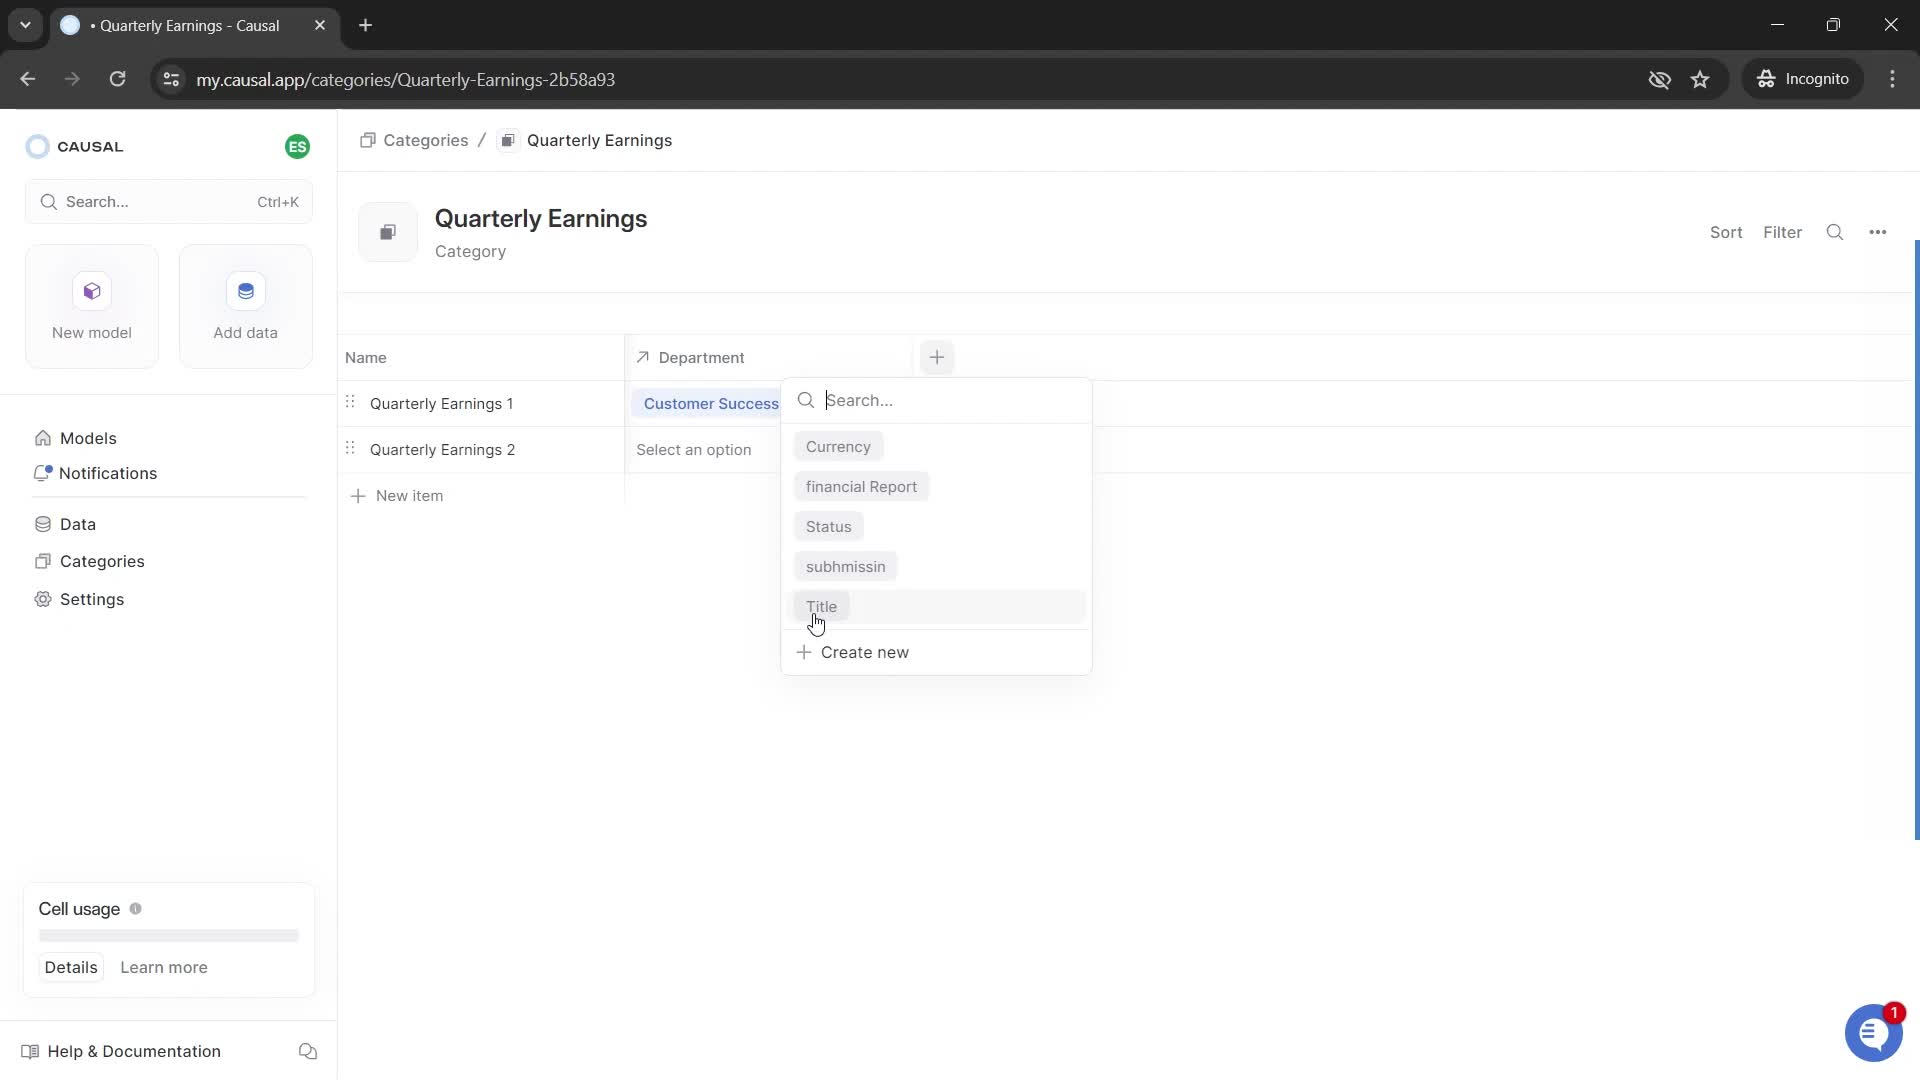Open the Select an option dropdown

(x=694, y=450)
